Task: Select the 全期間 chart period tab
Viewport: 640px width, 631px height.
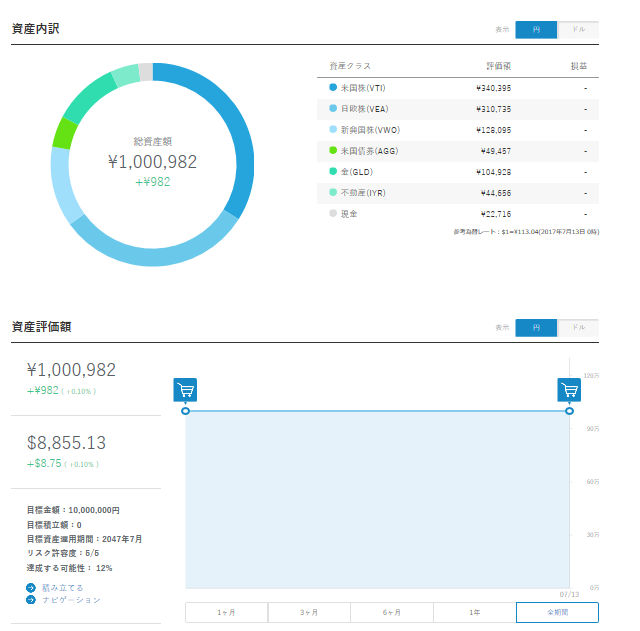Action: coord(557,612)
